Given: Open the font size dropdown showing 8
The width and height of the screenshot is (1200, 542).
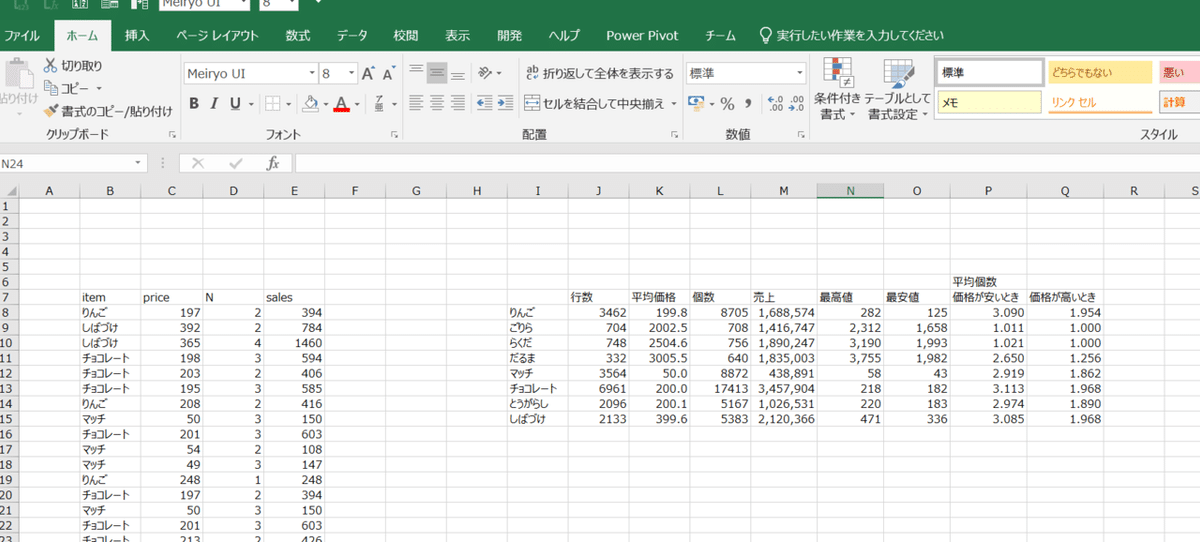Looking at the screenshot, I should 351,74.
